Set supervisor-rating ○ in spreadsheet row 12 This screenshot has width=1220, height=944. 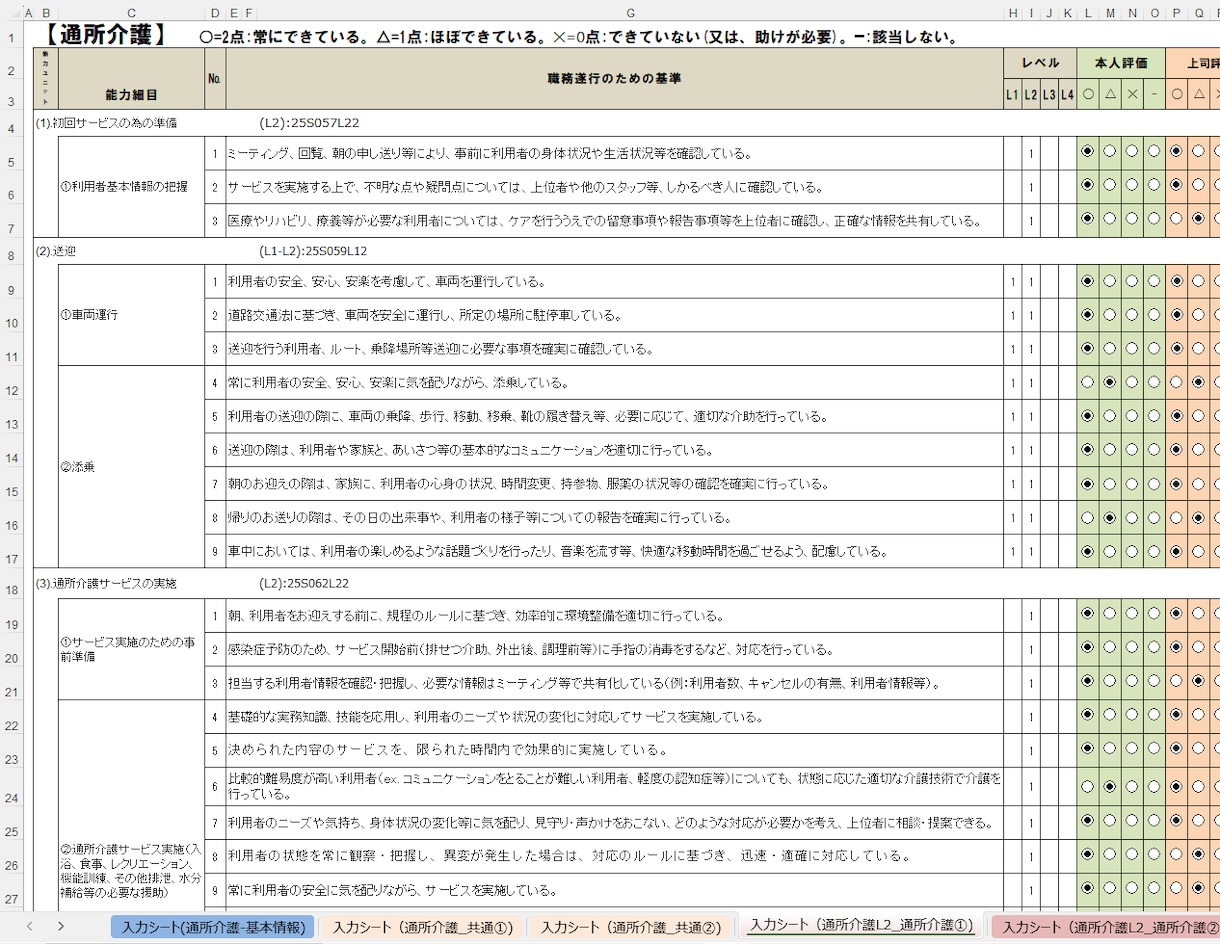tap(1176, 382)
